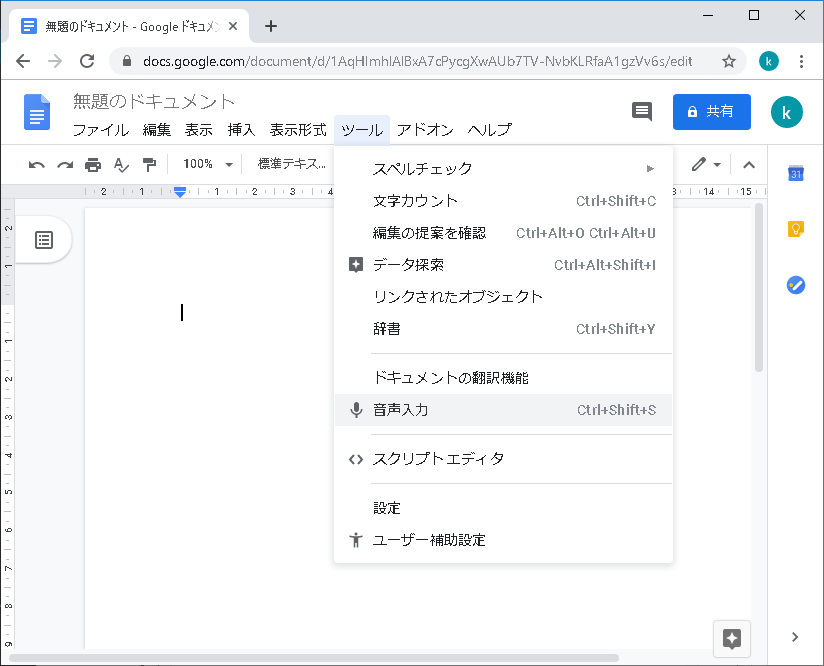Open Google Calendar in side panel
Viewport: 824px width, 666px height.
pyautogui.click(x=796, y=174)
